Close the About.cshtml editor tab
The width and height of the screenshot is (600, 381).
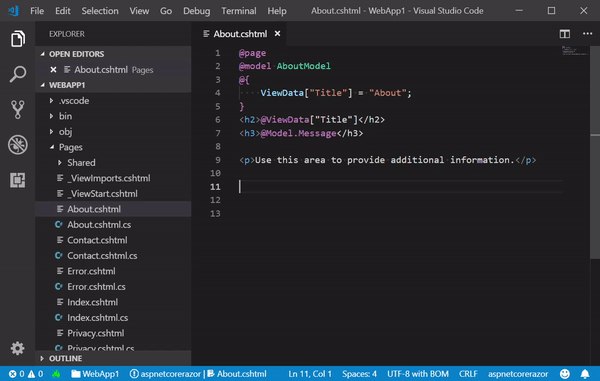pos(277,34)
